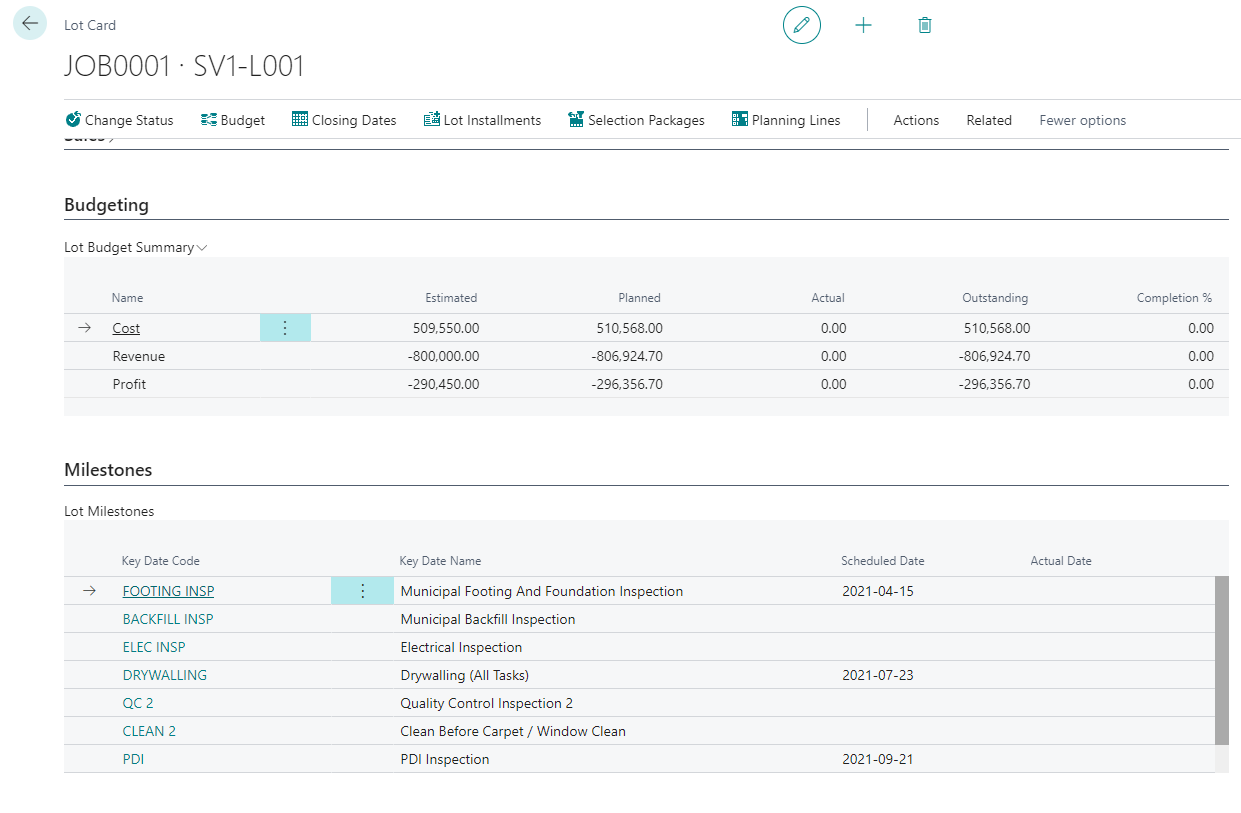The height and width of the screenshot is (813, 1241).
Task: Click the plus new record icon
Action: (x=863, y=25)
